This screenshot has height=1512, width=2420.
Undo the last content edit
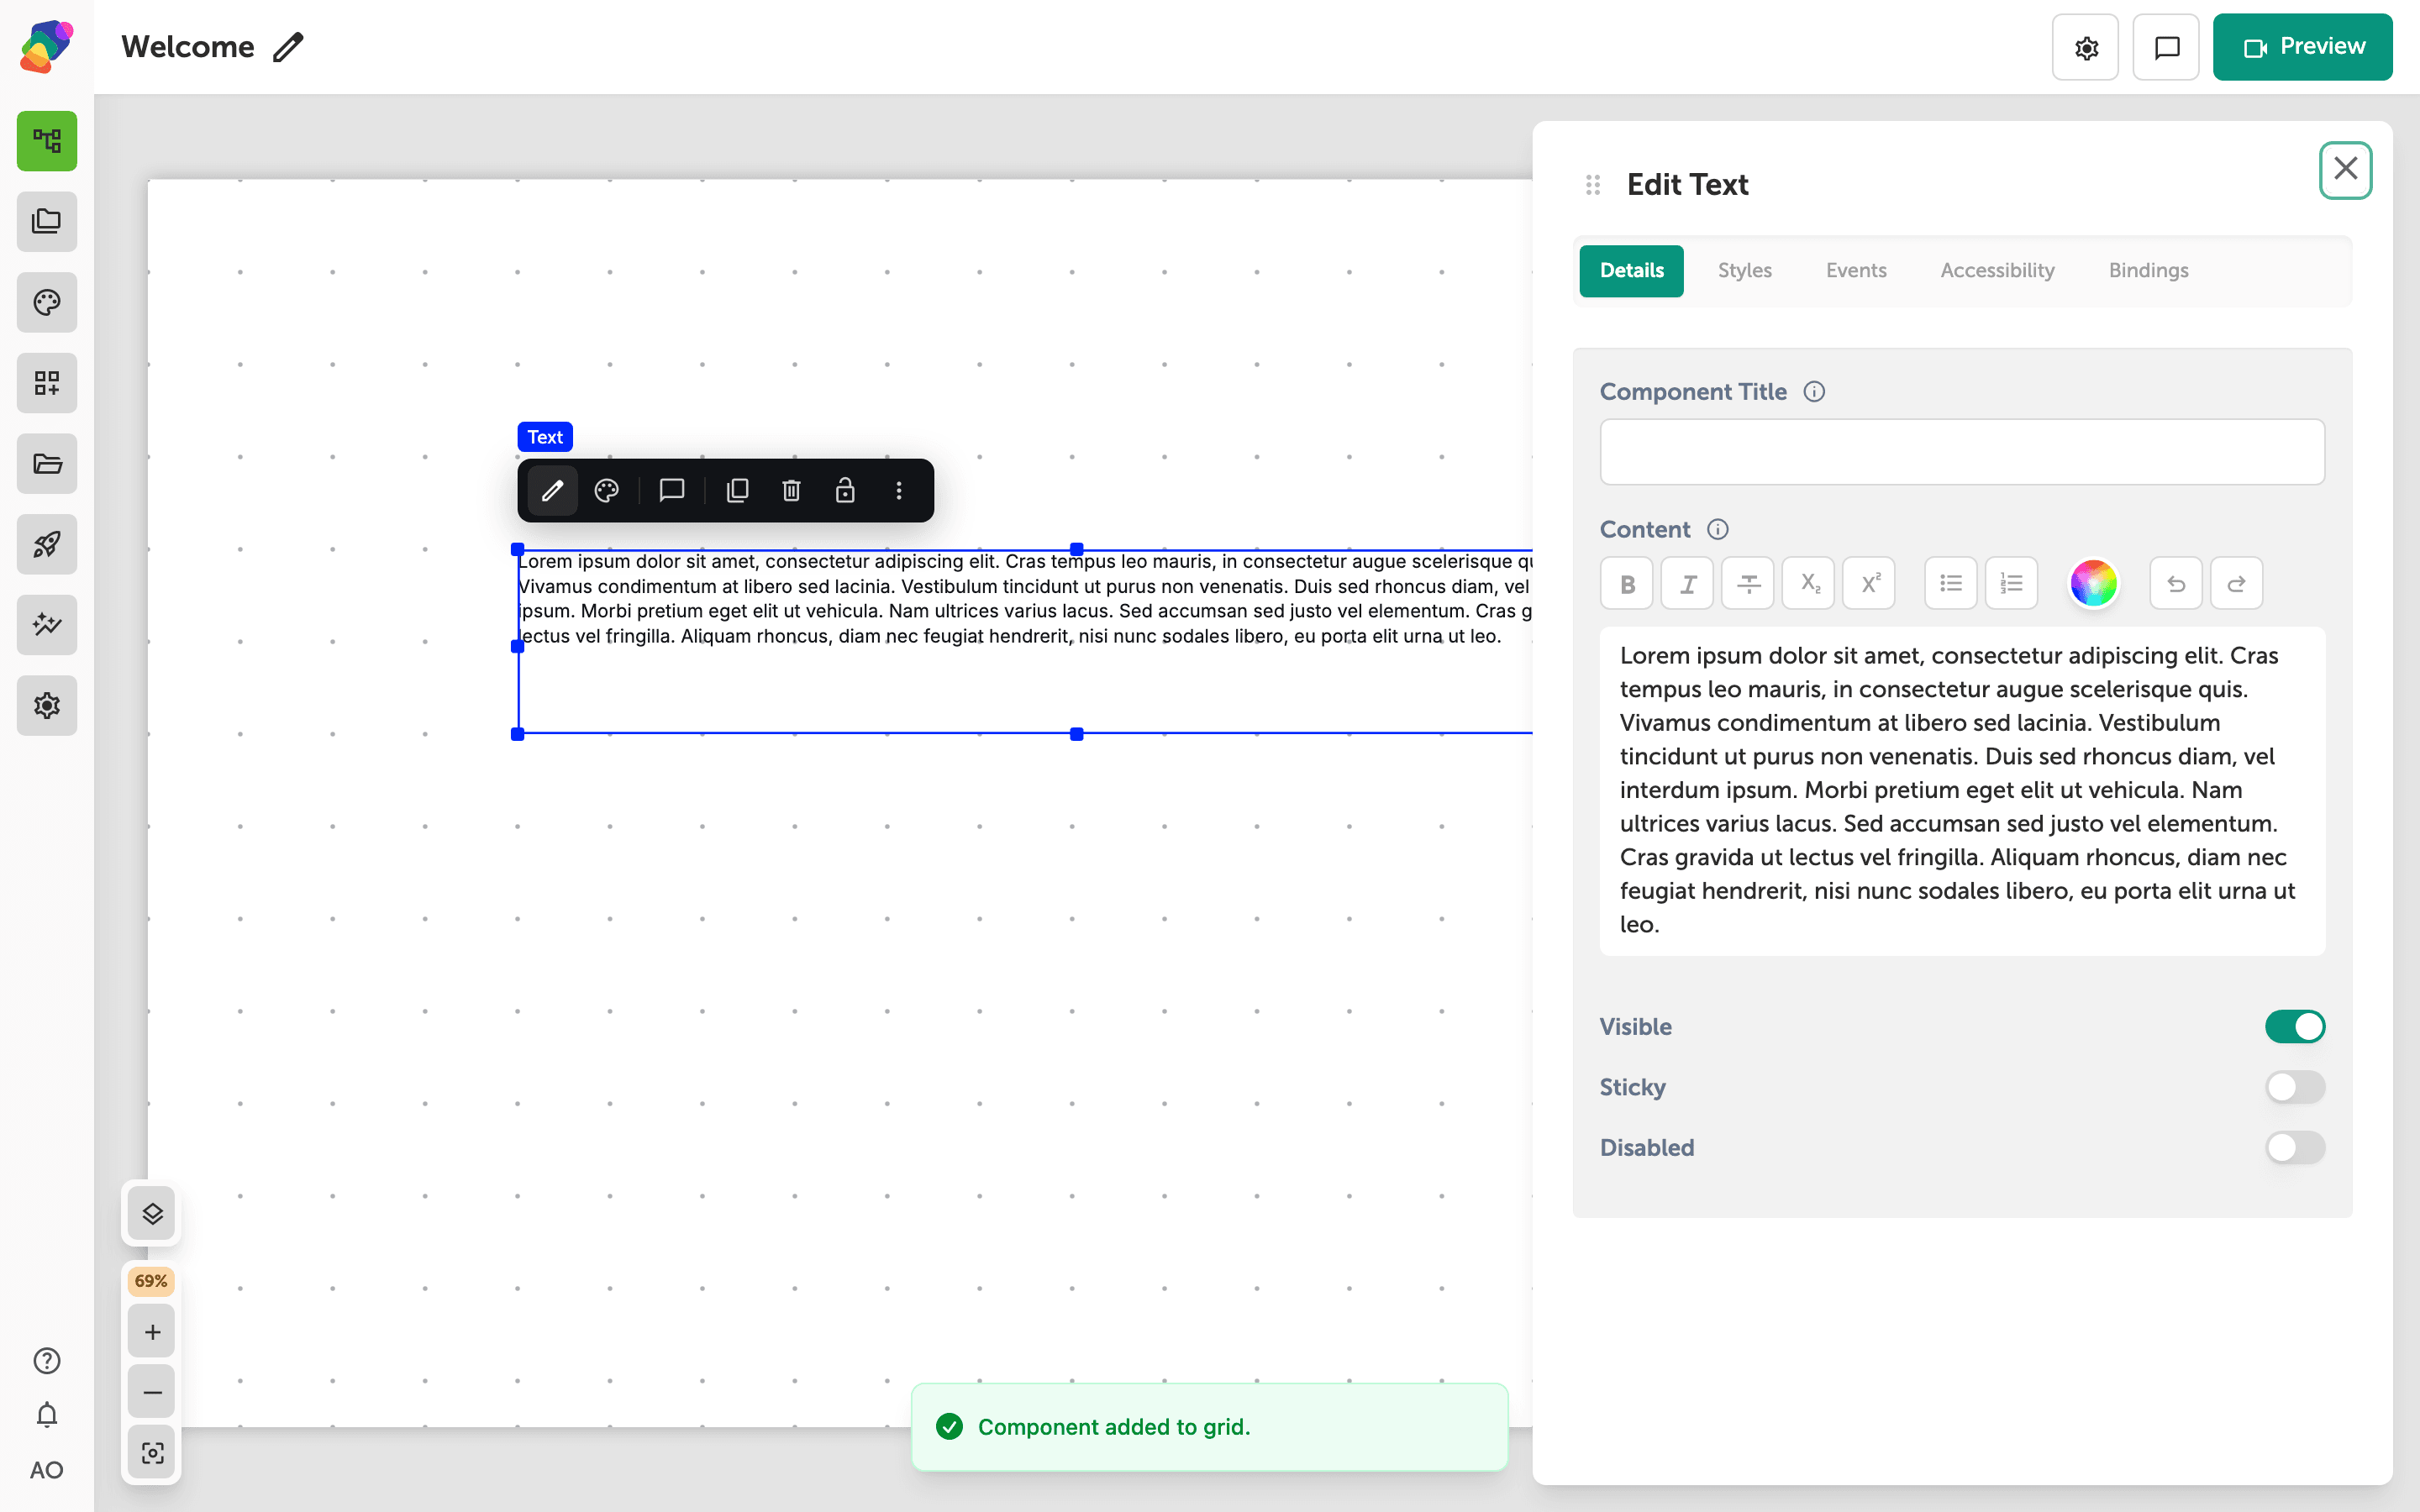(x=2176, y=583)
